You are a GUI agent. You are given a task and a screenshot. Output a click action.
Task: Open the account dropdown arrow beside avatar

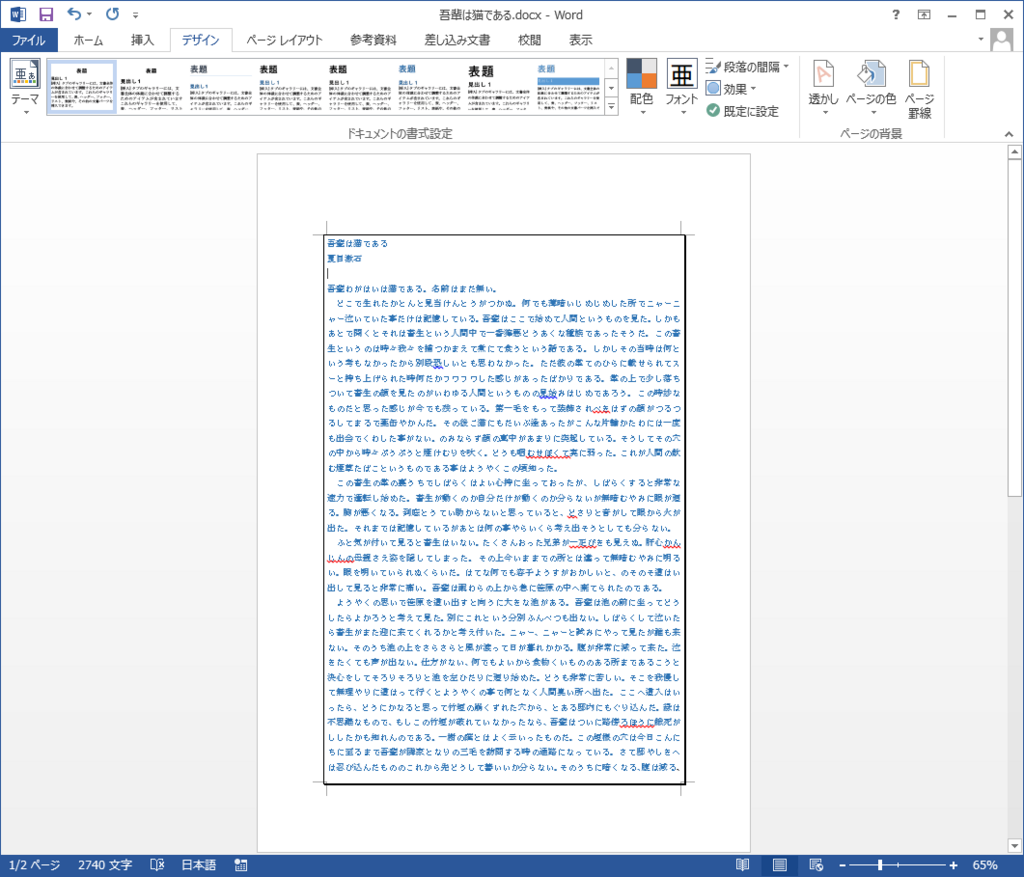click(x=980, y=39)
